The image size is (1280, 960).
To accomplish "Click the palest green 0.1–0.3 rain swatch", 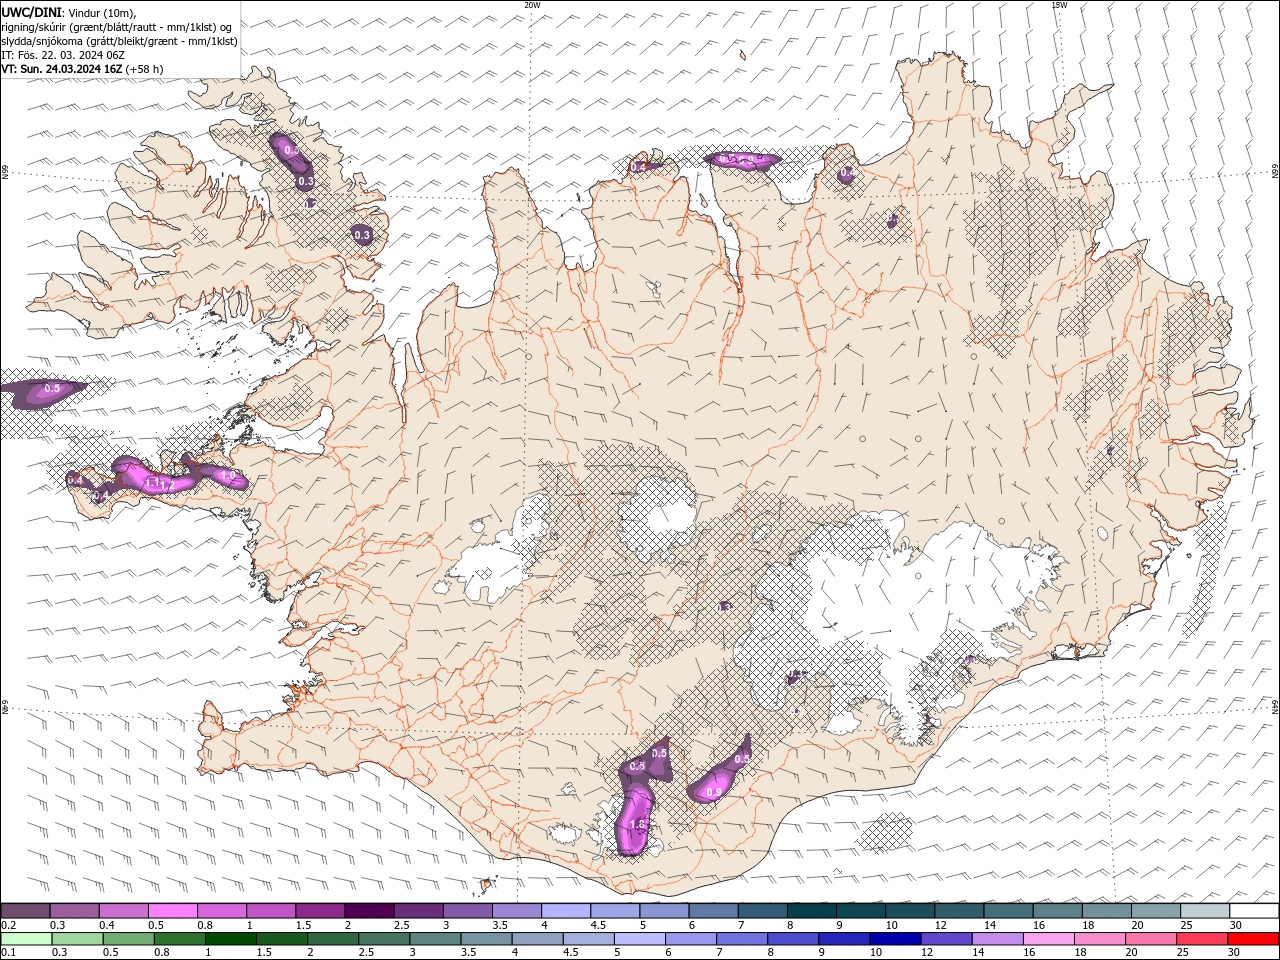I will [x=26, y=939].
